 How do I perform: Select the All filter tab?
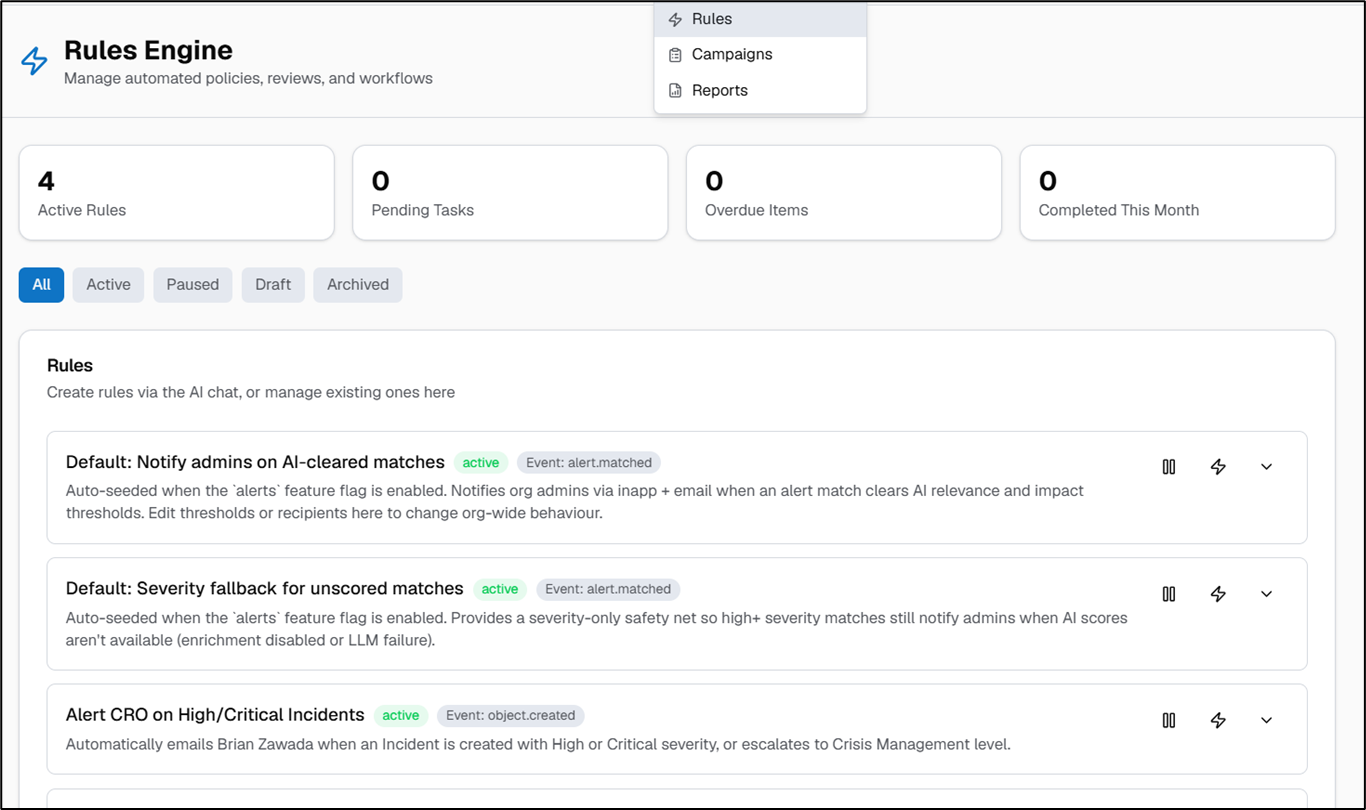(x=41, y=285)
